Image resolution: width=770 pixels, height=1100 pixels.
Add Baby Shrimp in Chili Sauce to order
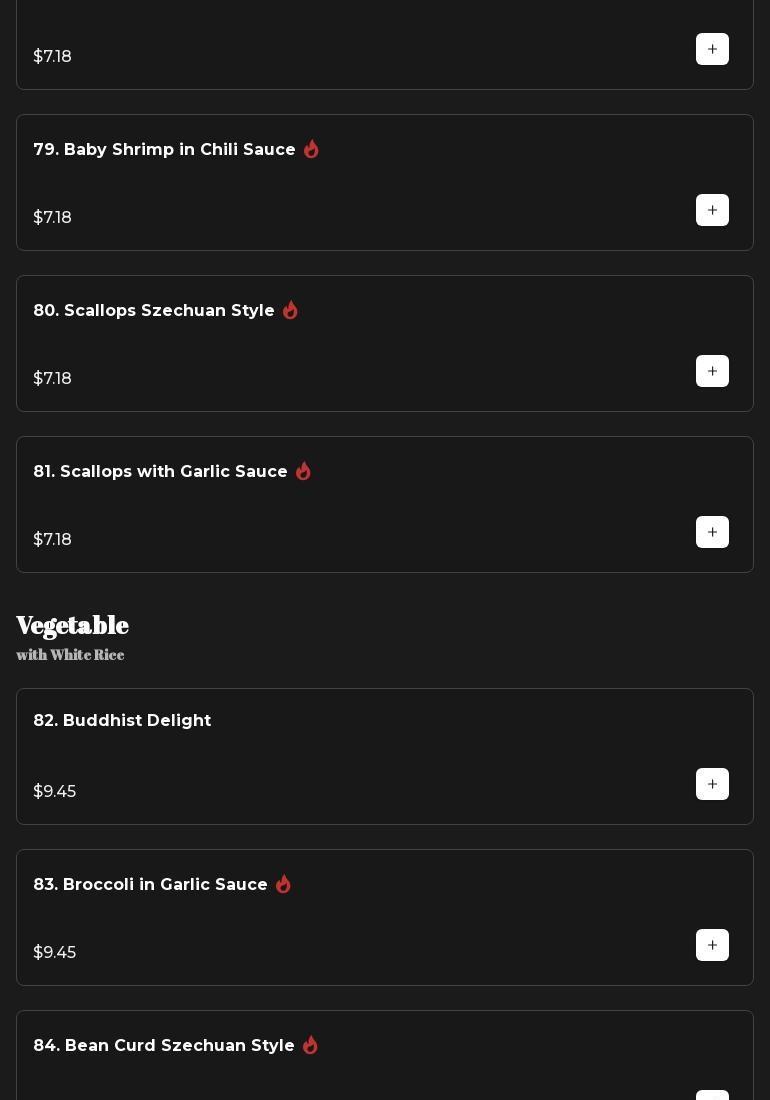[712, 210]
